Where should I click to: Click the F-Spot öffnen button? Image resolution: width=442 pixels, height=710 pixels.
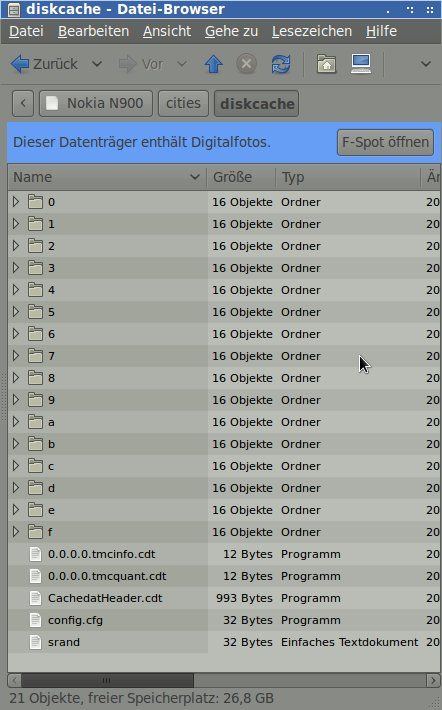(x=385, y=142)
